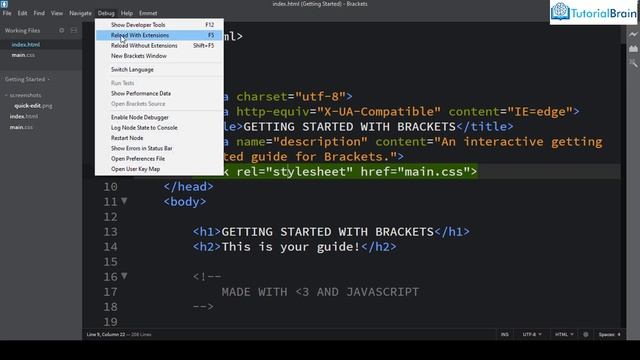Click the spaces indent width number 4

[619, 334]
